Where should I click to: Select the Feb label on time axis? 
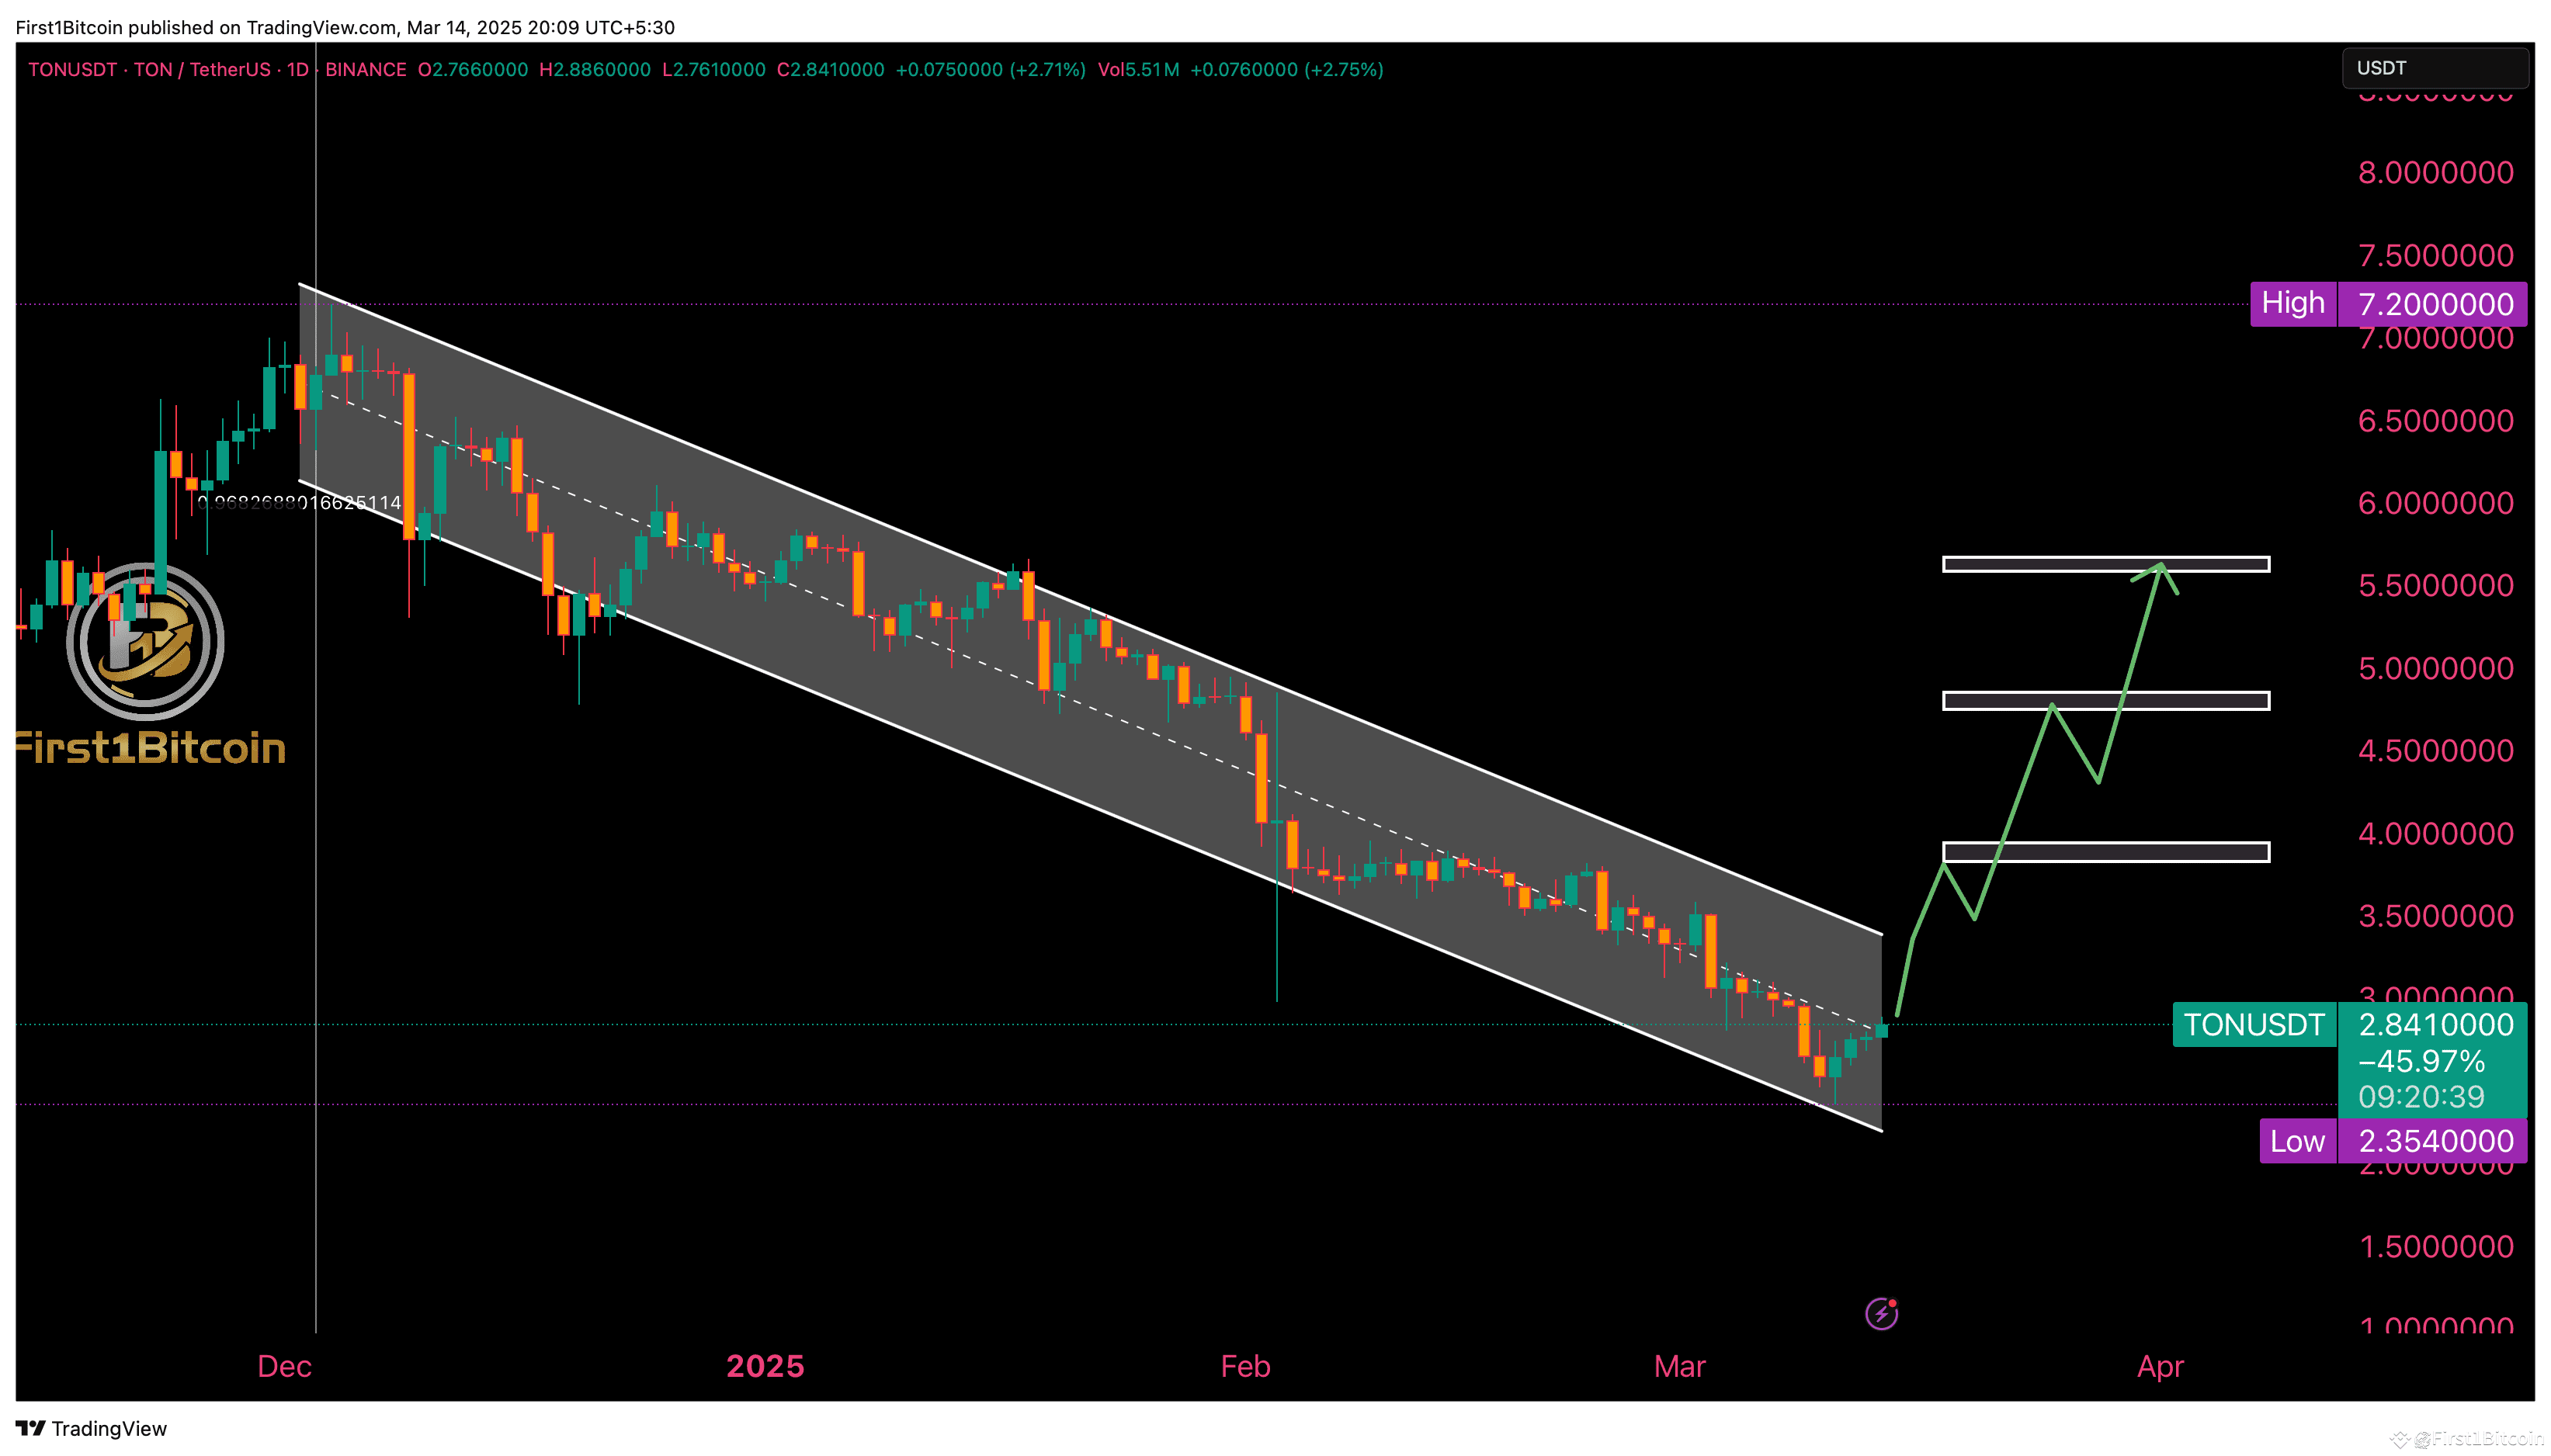pos(1245,1366)
